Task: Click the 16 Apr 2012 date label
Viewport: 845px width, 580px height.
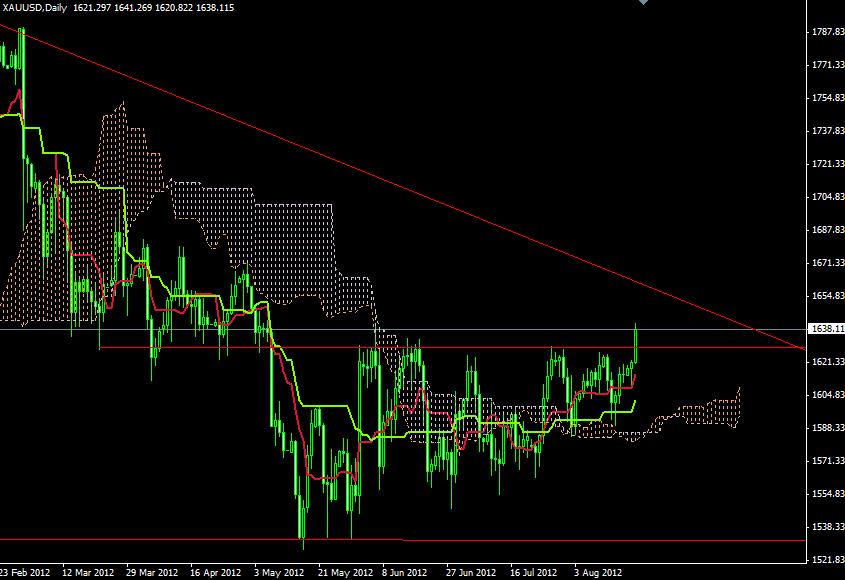Action: point(216,572)
